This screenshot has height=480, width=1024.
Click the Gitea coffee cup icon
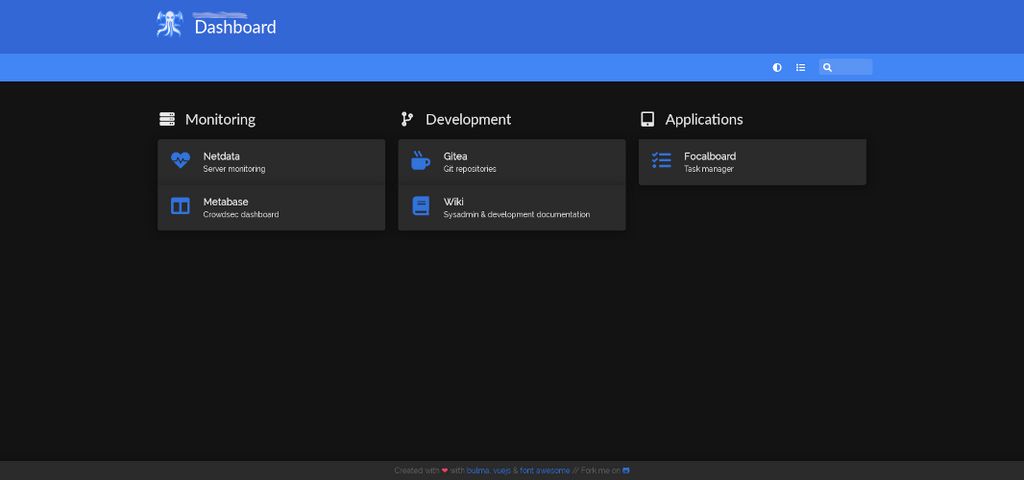(421, 161)
